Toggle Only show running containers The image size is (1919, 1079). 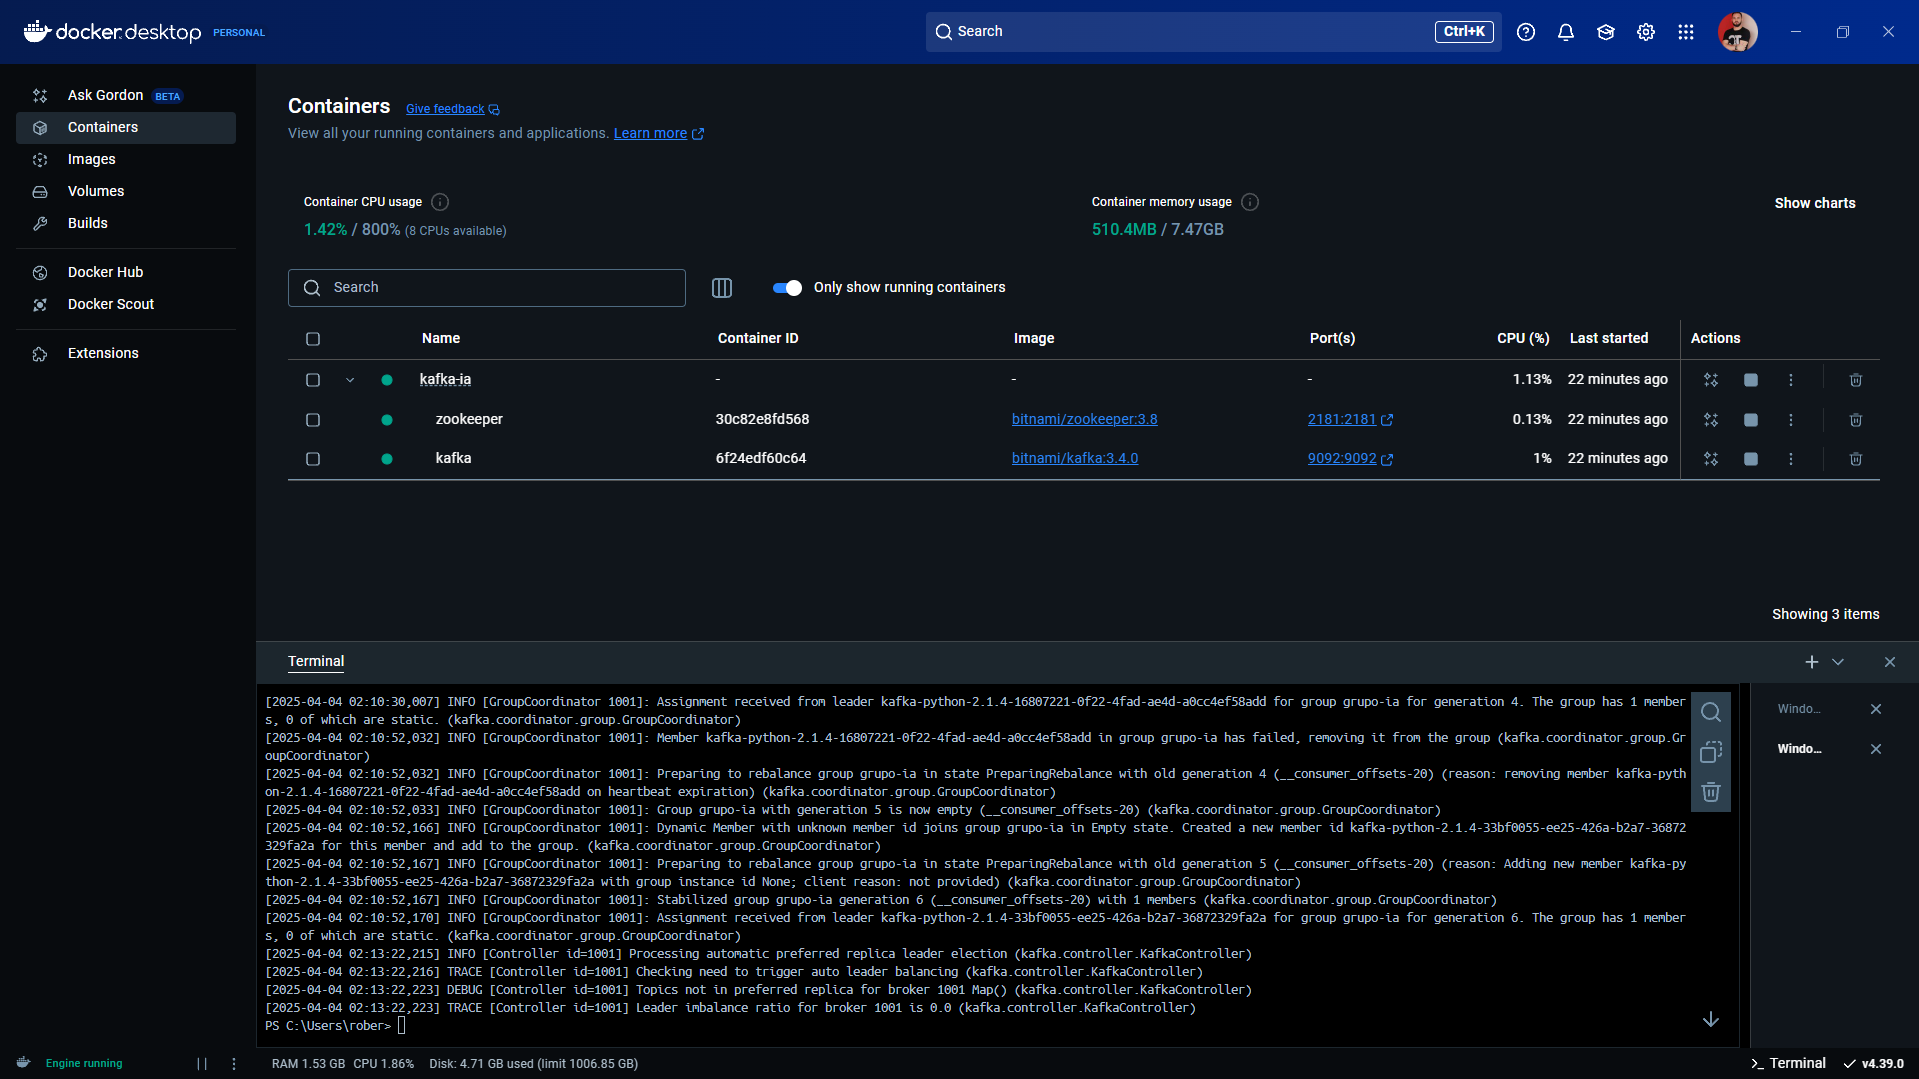tap(787, 288)
